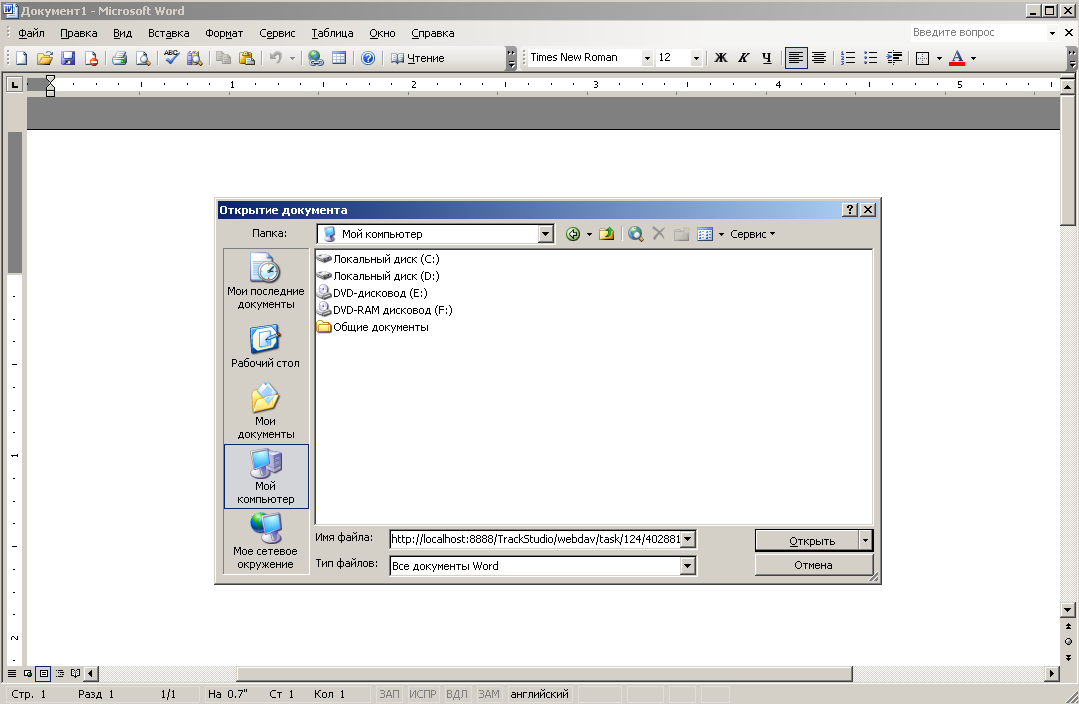Open Мое сетевое окружение location
Viewport: 1079px width, 704px height.
point(265,540)
